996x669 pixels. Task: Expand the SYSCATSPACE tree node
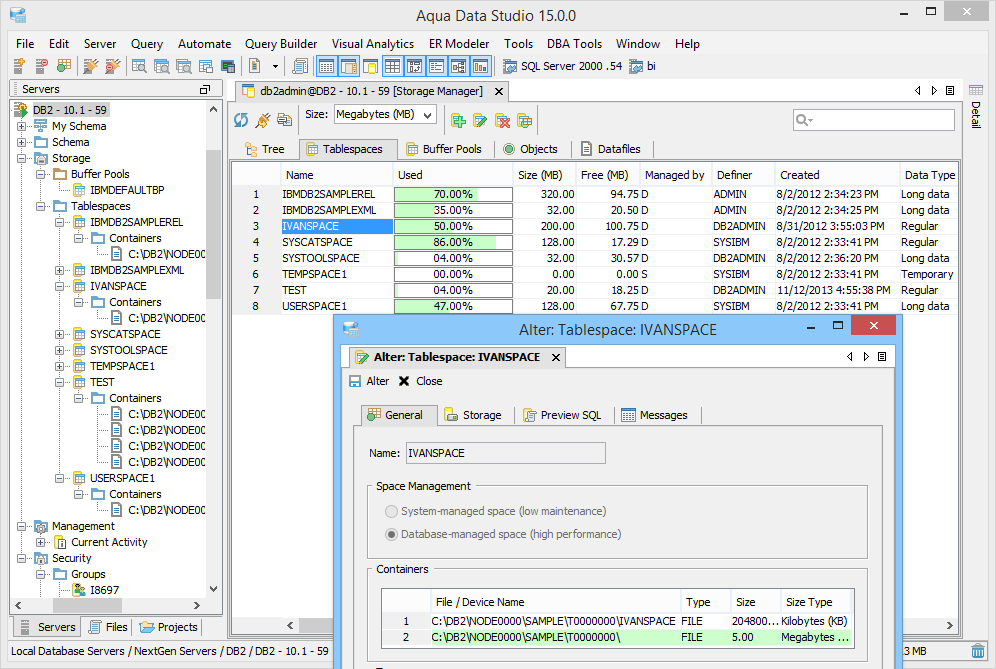pyautogui.click(x=60, y=334)
